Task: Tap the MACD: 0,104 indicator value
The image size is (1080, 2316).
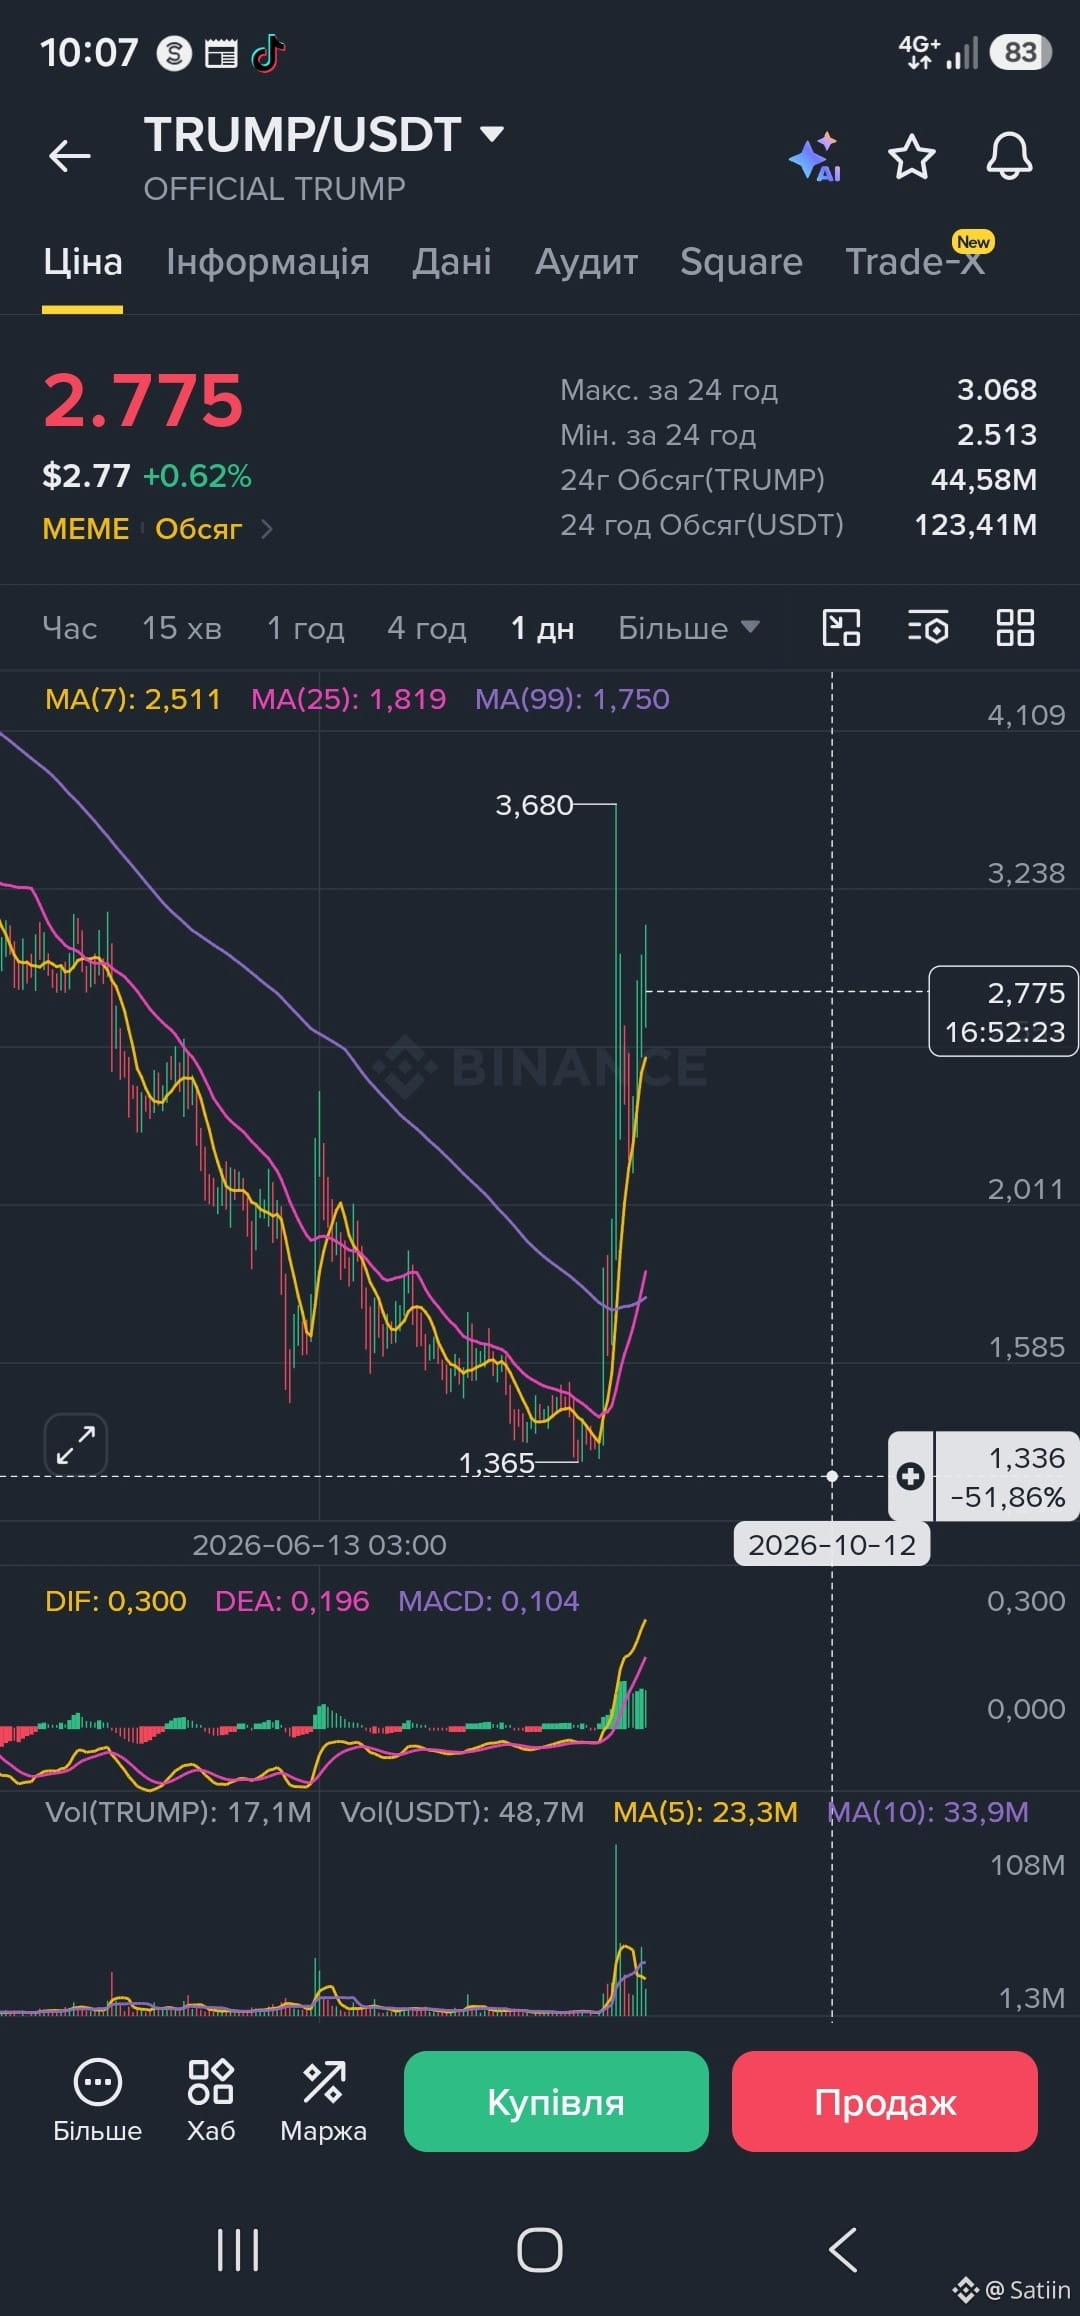Action: [488, 1601]
